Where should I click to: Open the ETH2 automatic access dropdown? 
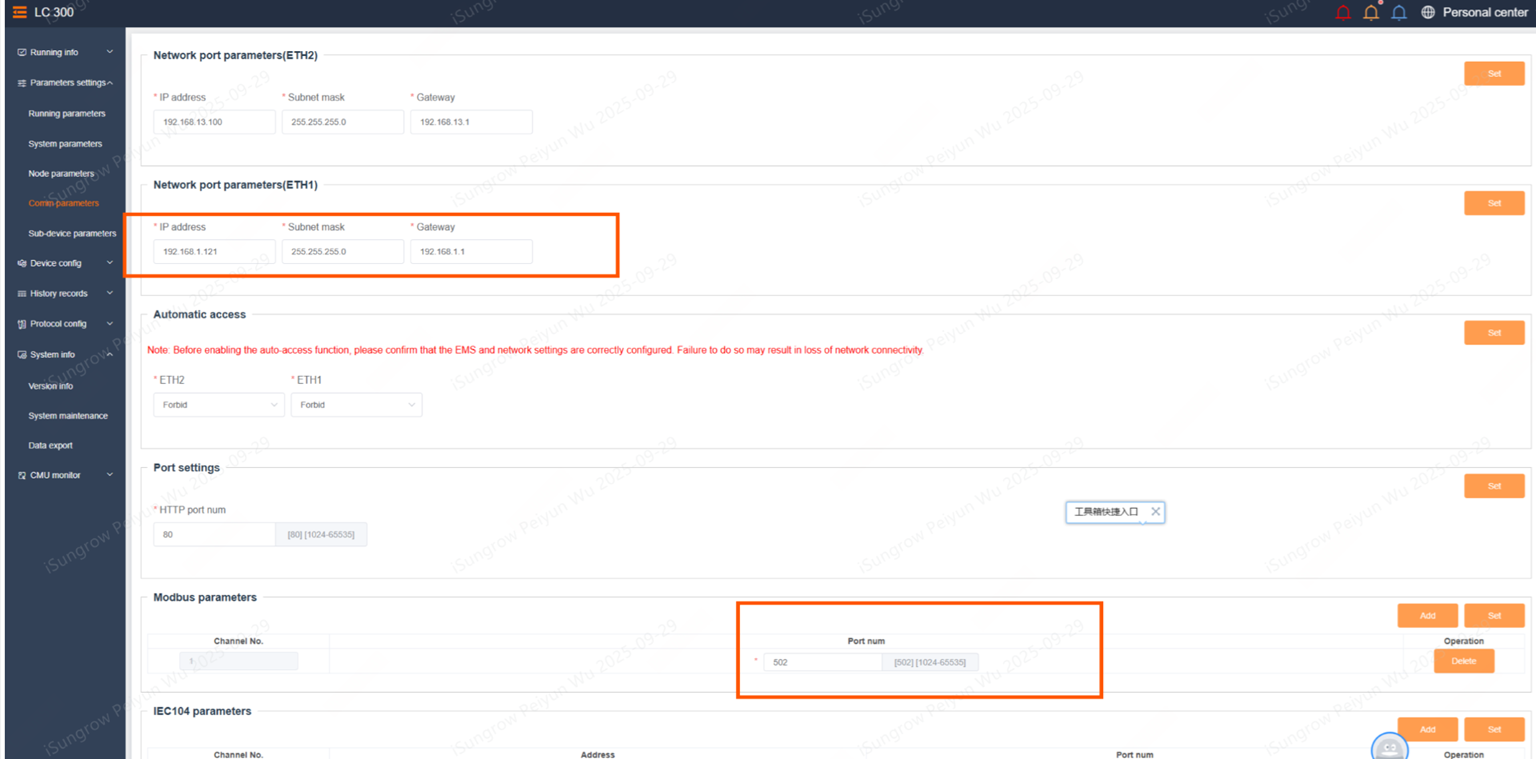click(219, 405)
